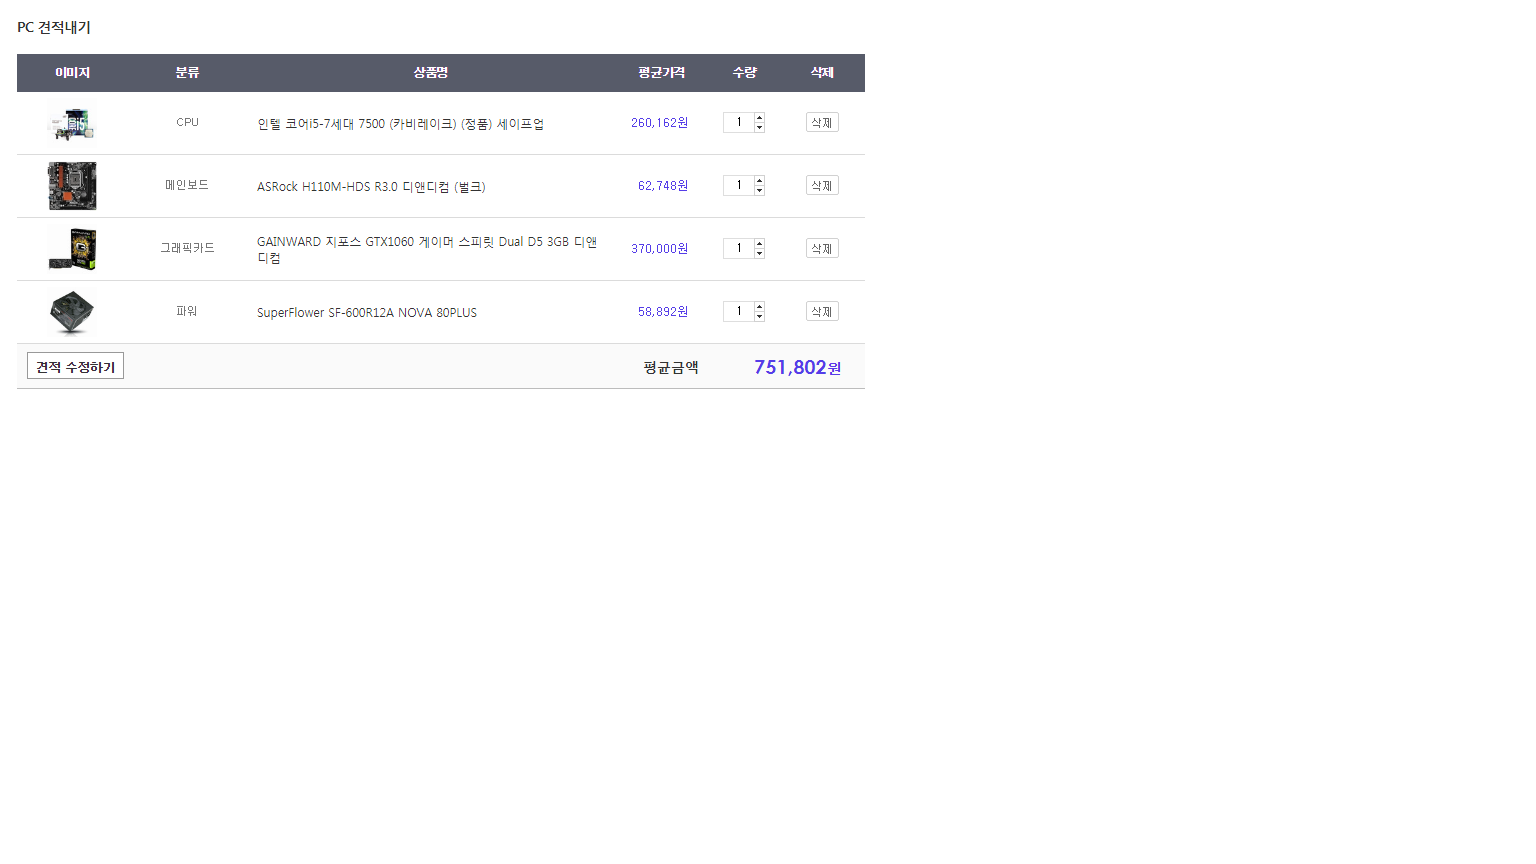Click the price 62,748원

(x=663, y=186)
